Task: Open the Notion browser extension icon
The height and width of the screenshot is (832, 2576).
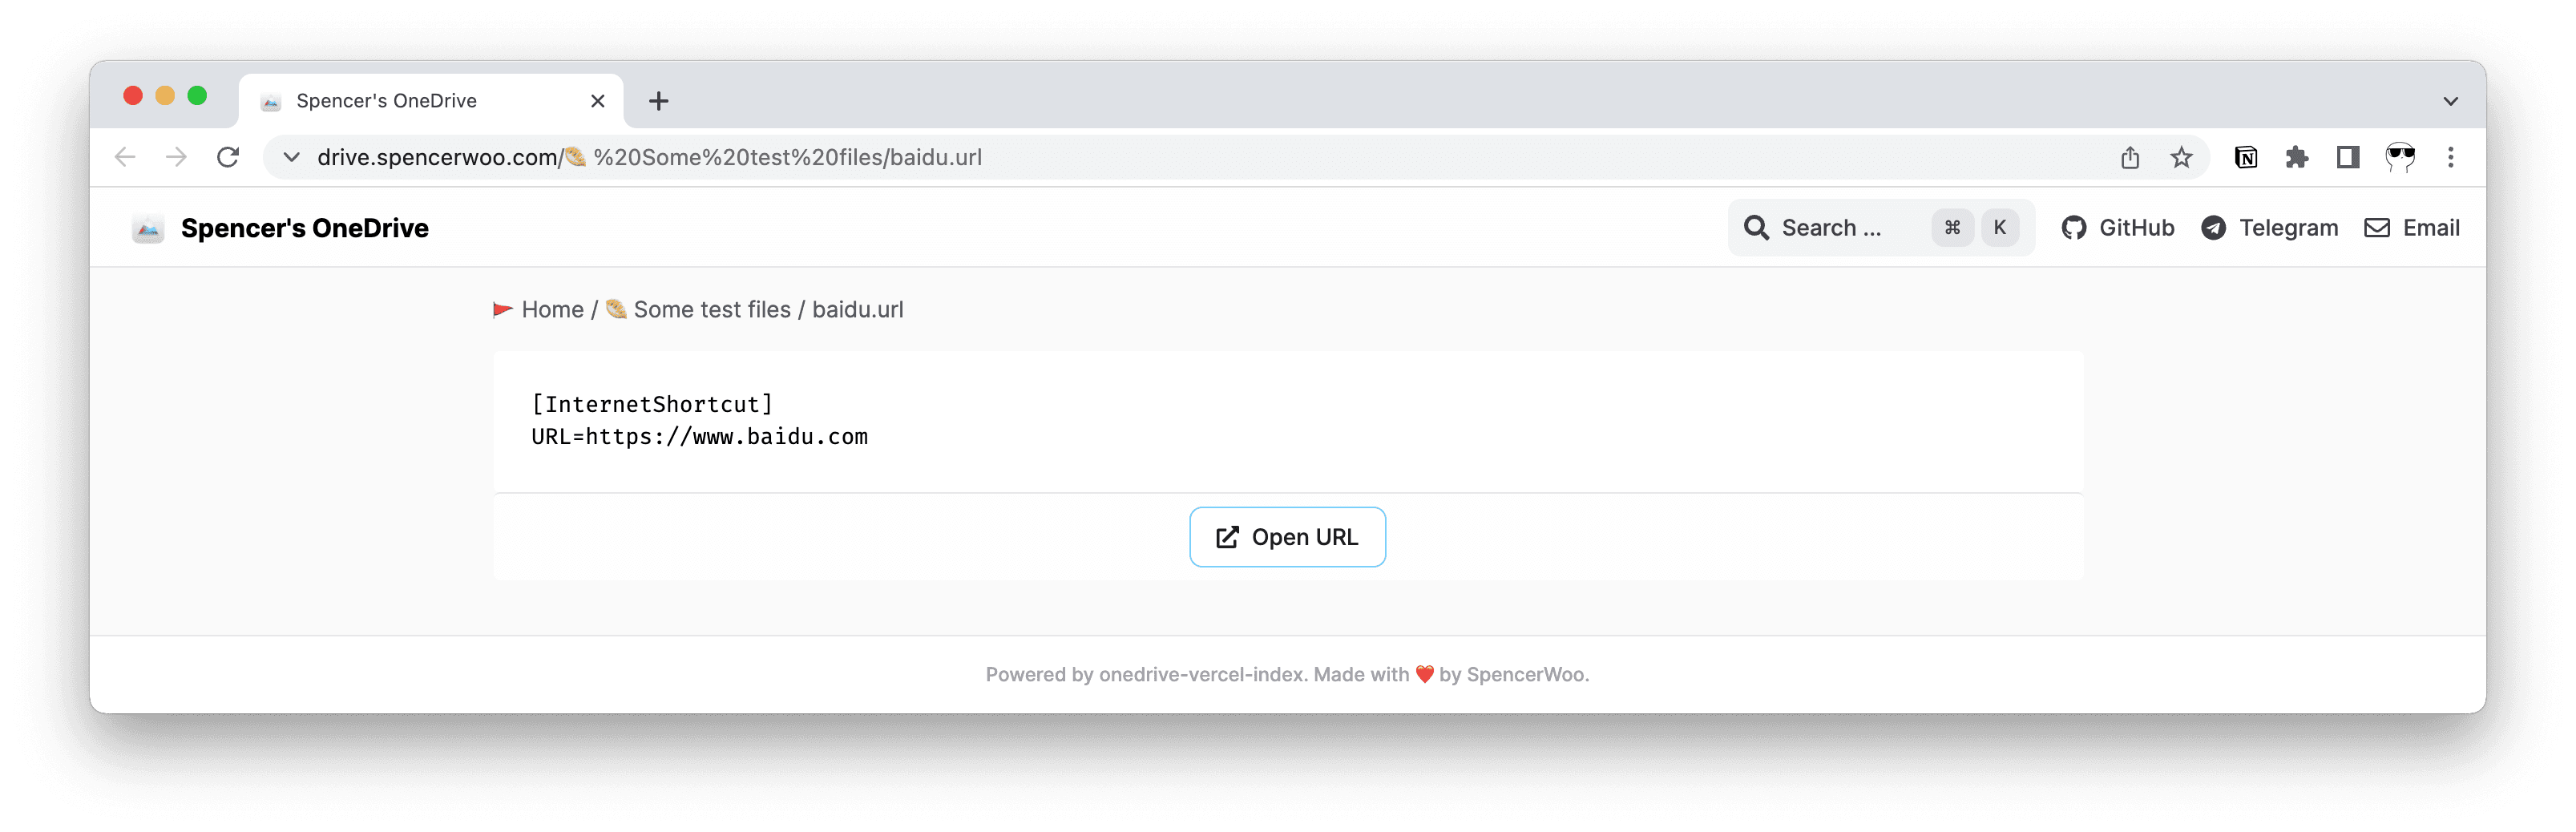Action: (2245, 157)
